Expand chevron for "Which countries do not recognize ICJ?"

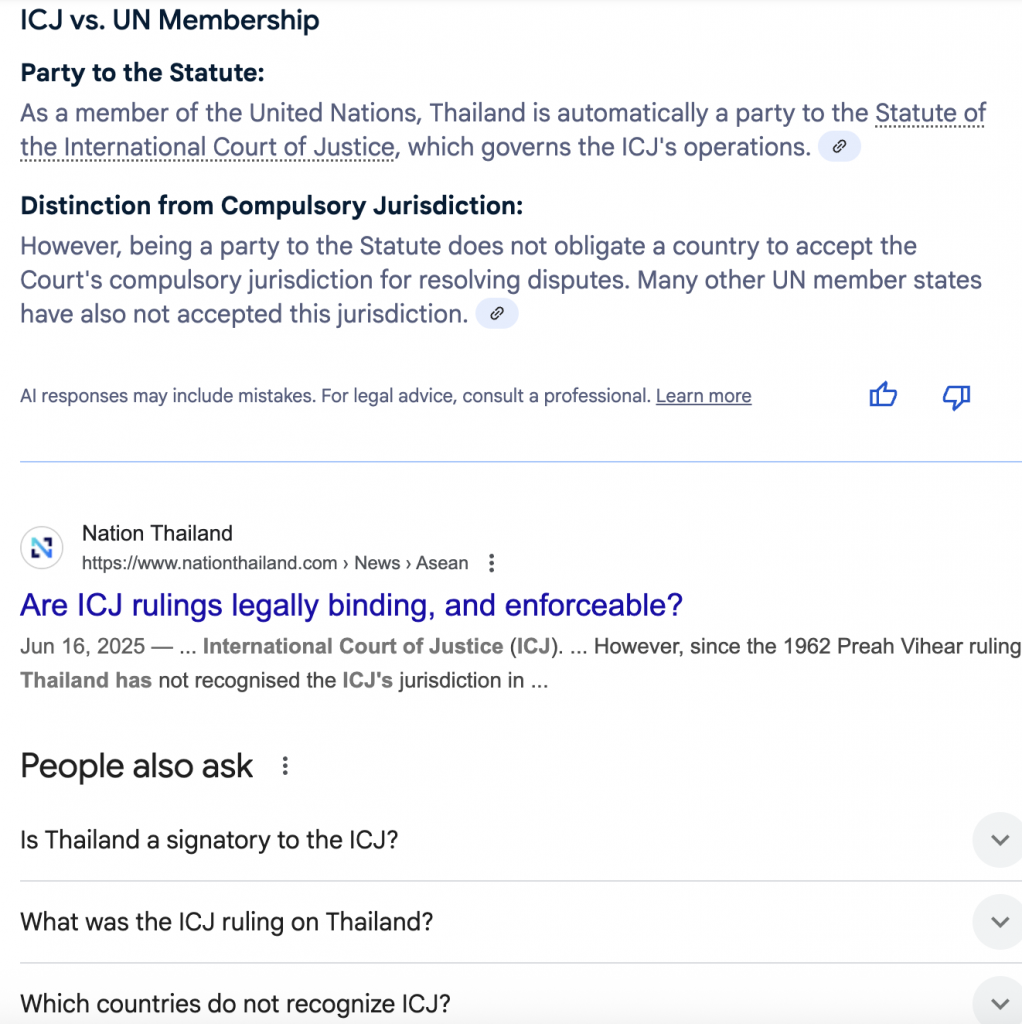coord(999,1002)
